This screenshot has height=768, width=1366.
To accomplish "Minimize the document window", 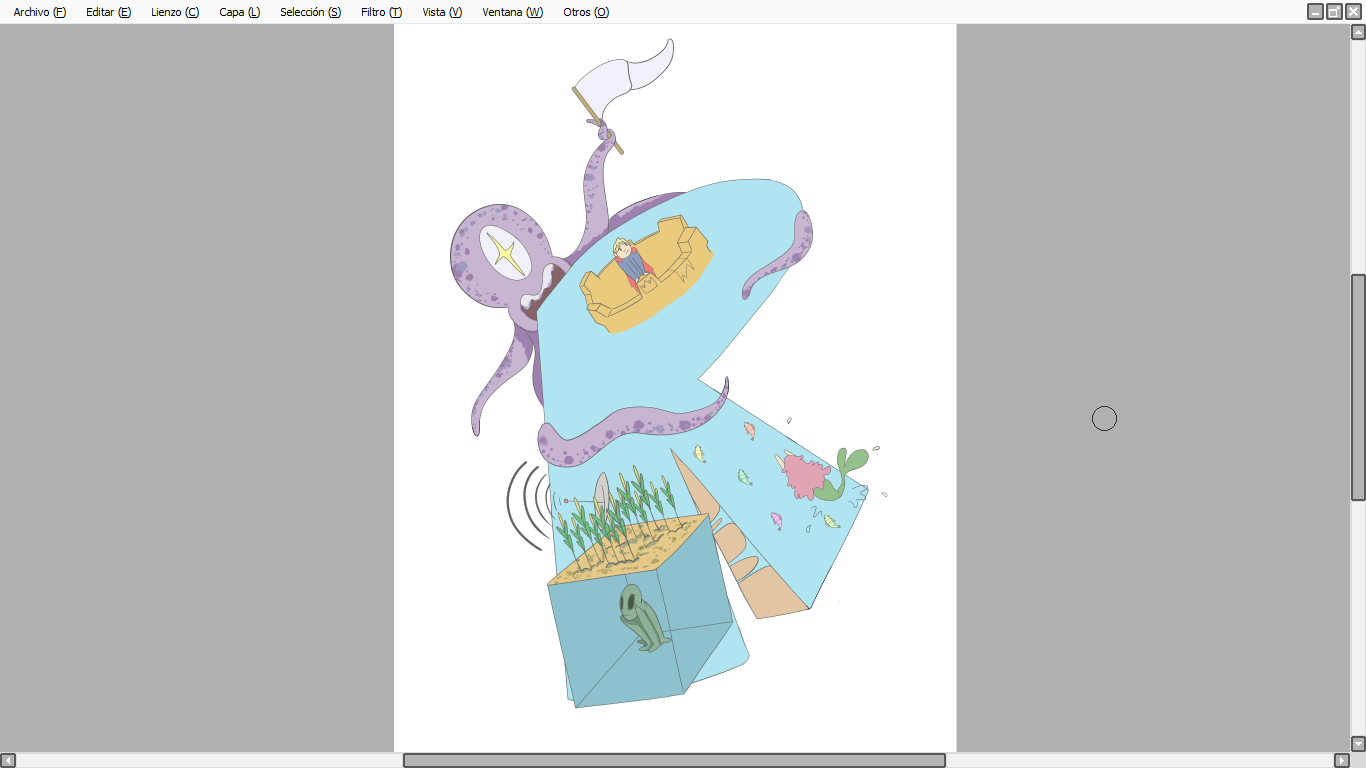I will click(1316, 12).
